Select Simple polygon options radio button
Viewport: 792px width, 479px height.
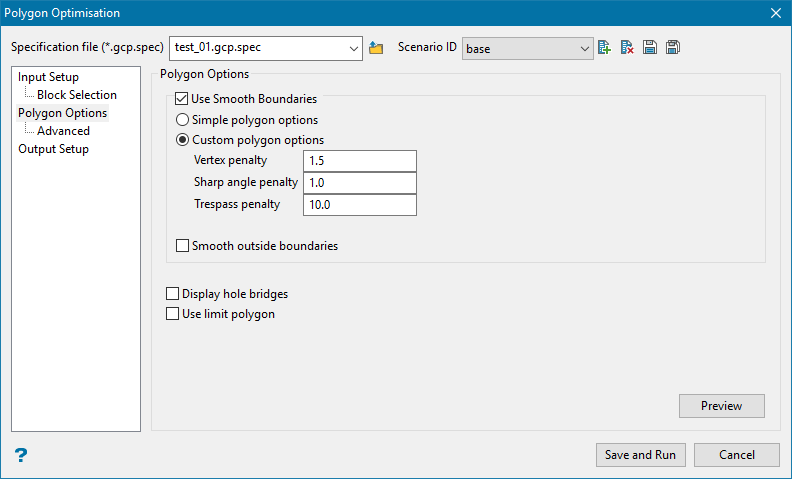point(182,119)
